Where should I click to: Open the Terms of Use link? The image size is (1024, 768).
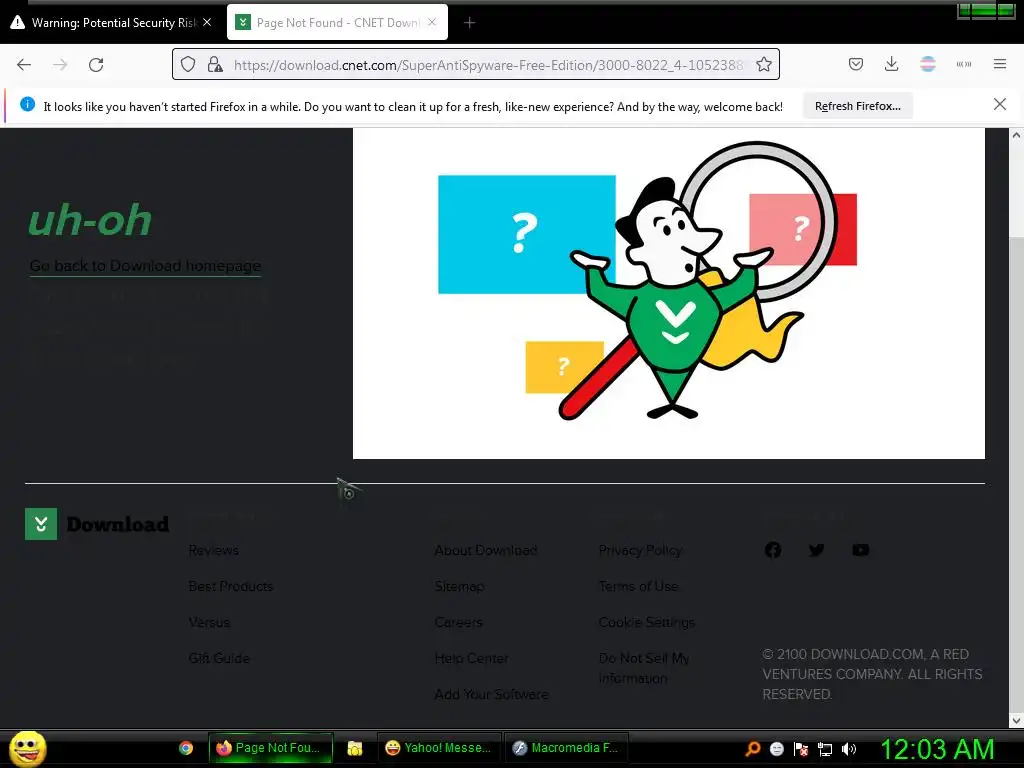[x=638, y=586]
